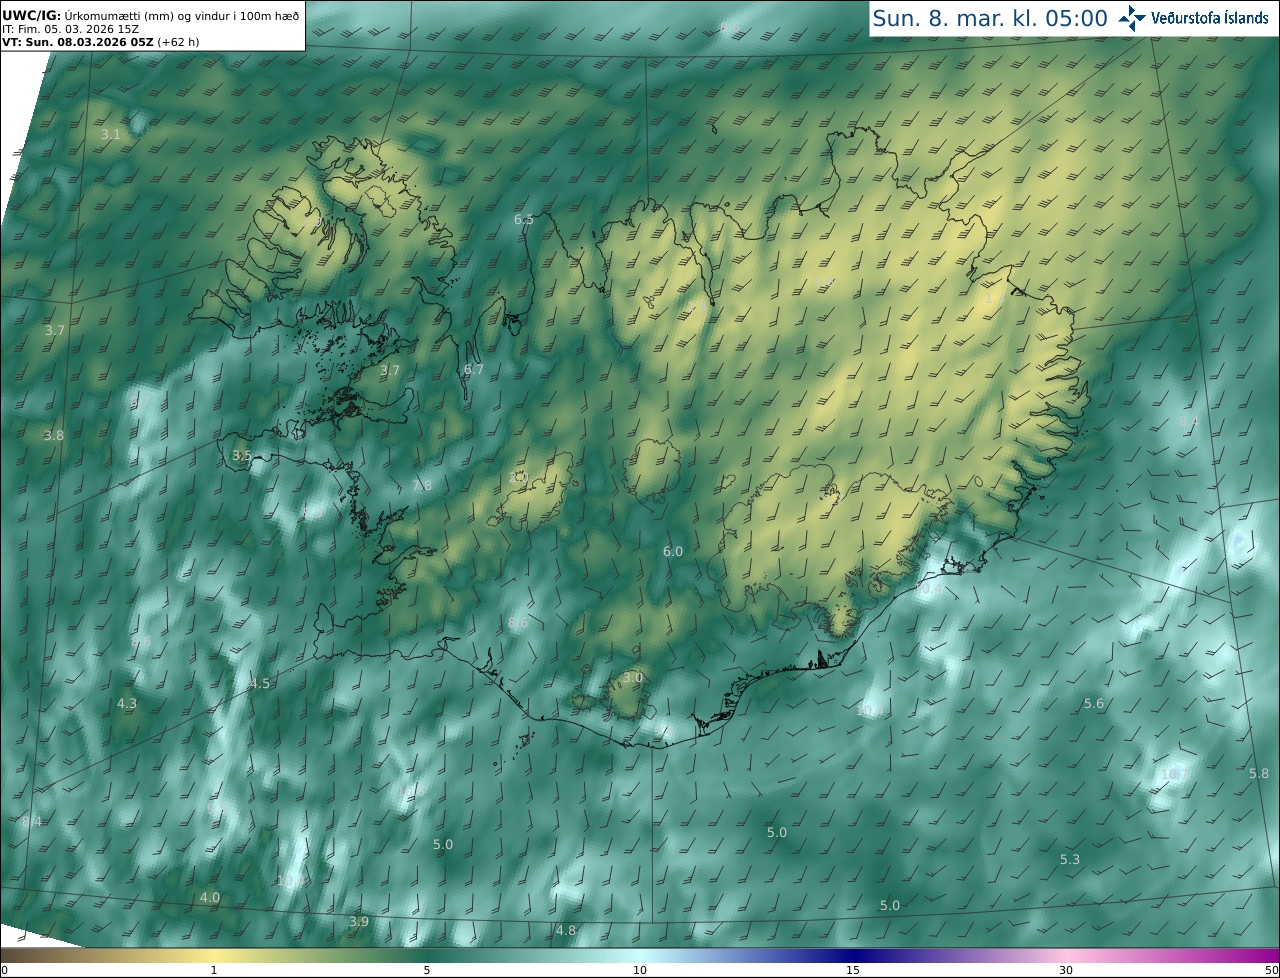Screen dimensions: 1280x978
Task: Click the colour scale label '0'
Action: [4, 970]
